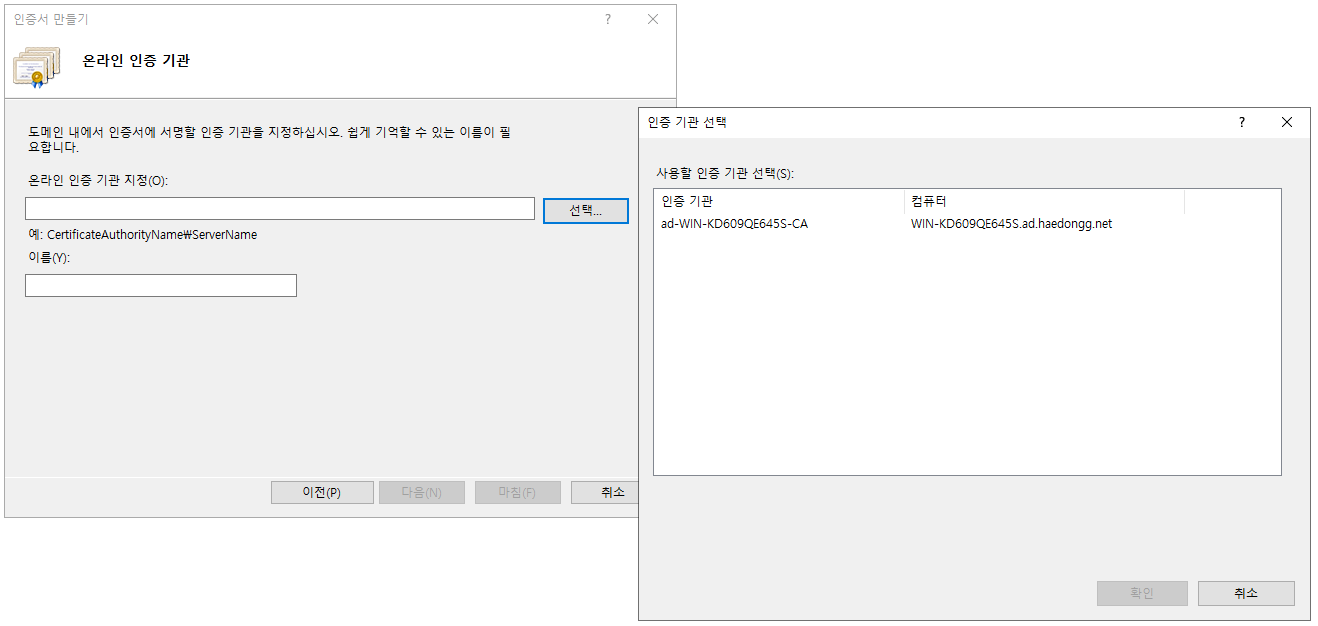Click WIN-KD609QE645S.ad.haedongg.net computer cell
This screenshot has width=1318, height=626.
point(1011,224)
